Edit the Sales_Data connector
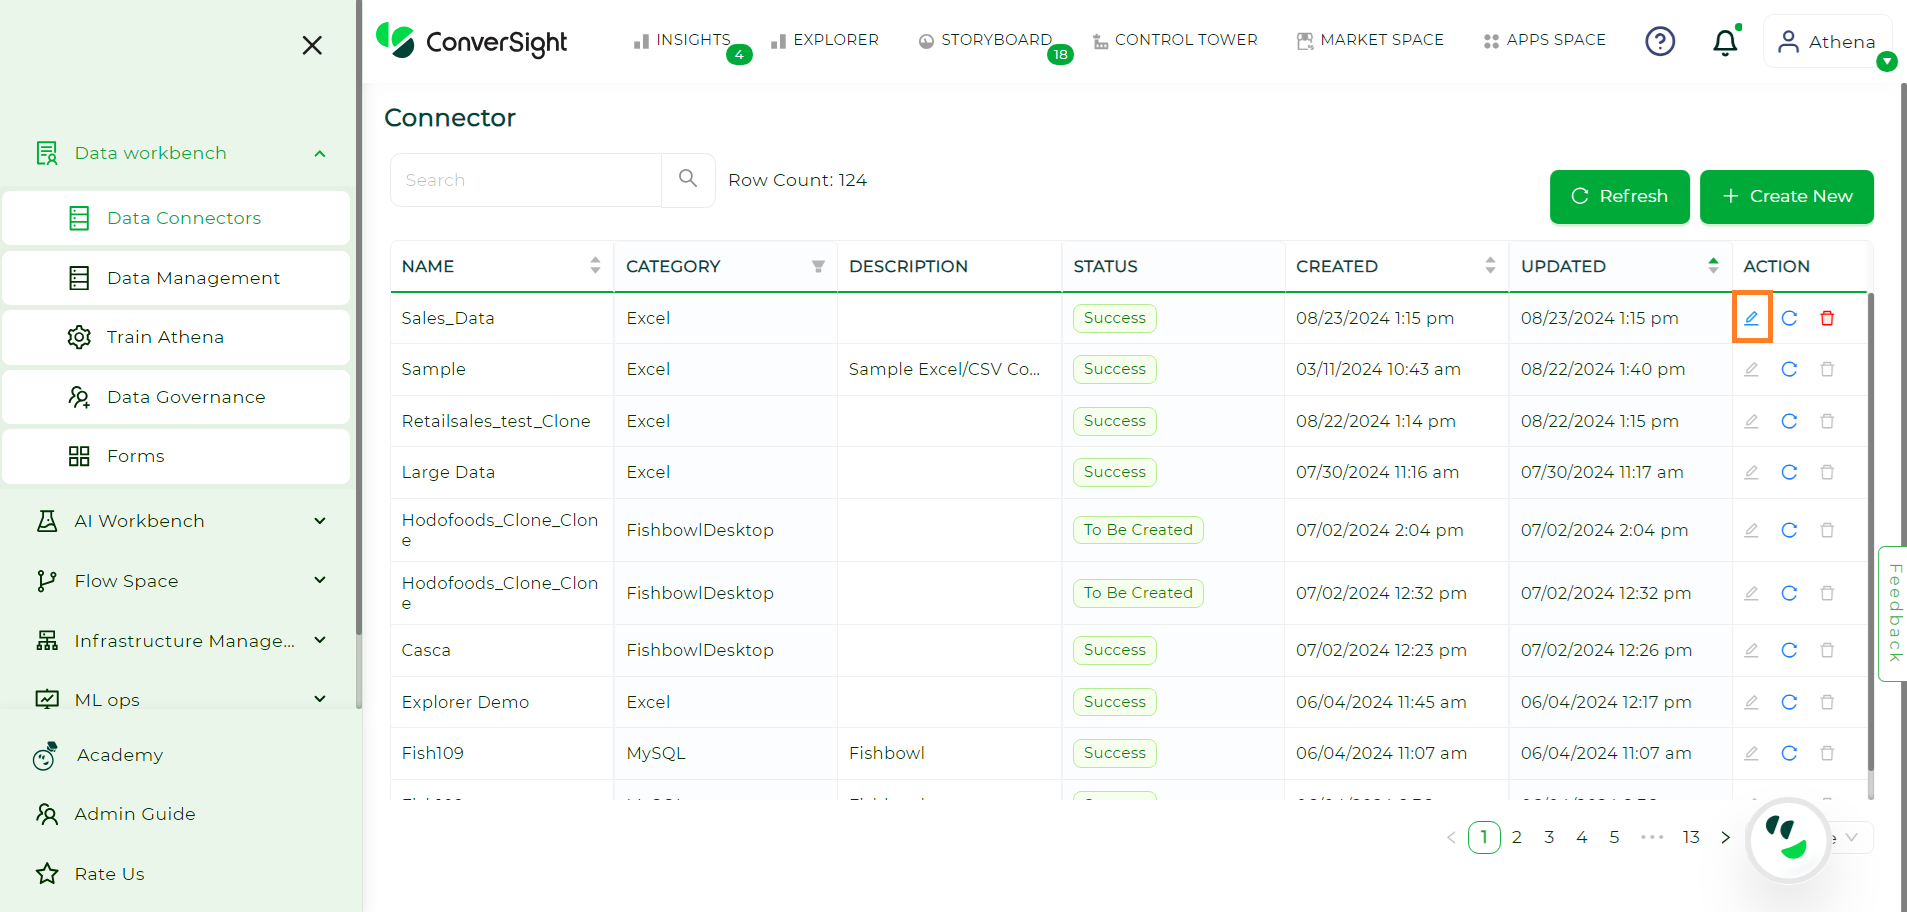The width and height of the screenshot is (1907, 912). point(1751,318)
